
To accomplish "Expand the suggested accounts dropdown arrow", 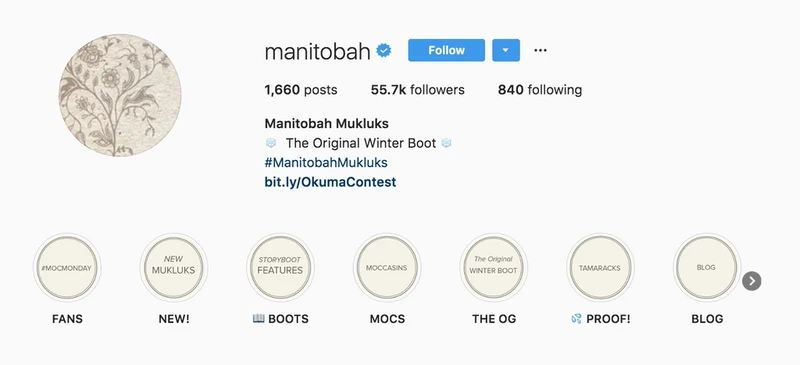I will pos(506,50).
